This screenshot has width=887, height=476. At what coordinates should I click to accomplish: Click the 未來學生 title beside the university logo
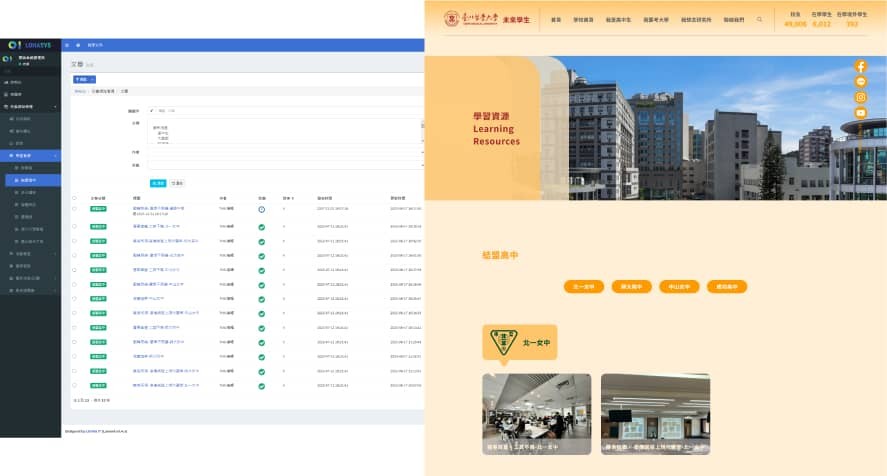[x=516, y=20]
